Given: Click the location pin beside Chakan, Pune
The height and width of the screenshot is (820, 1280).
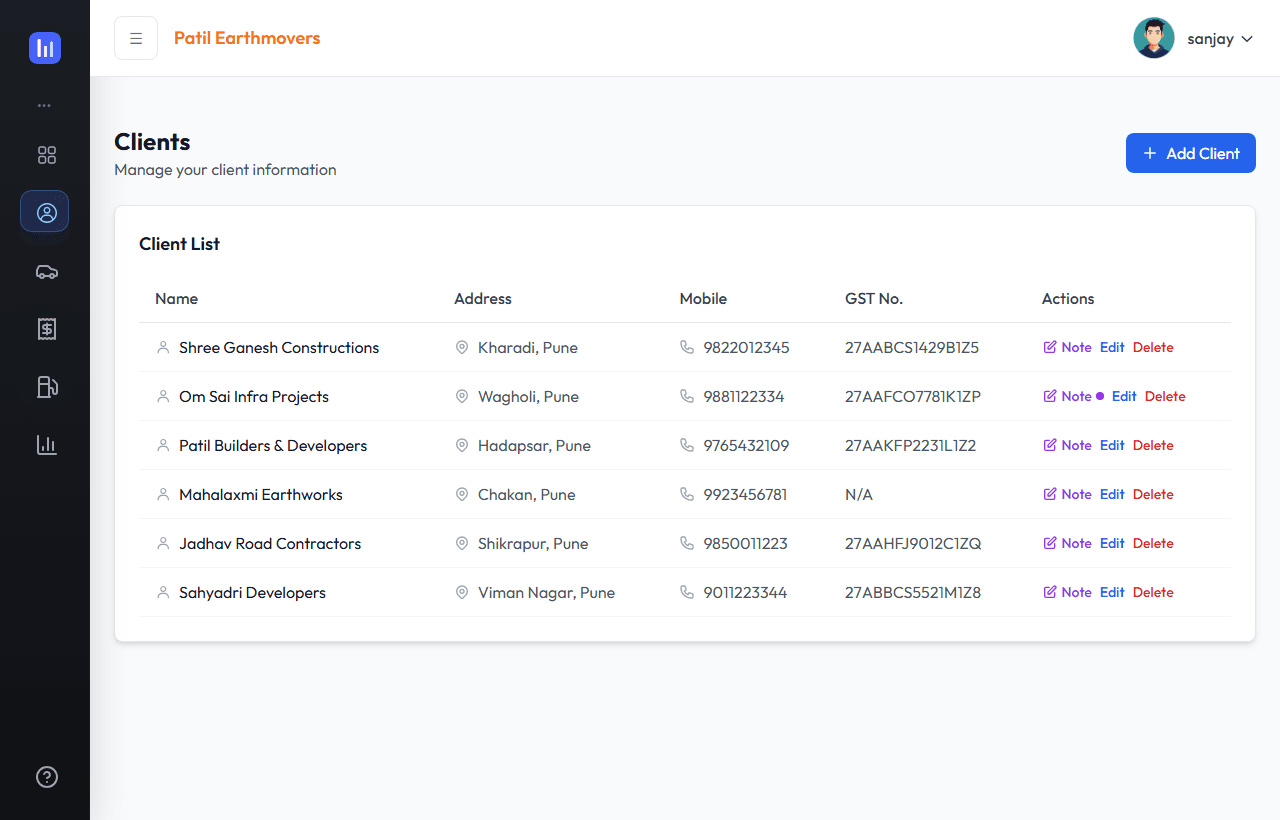Looking at the screenshot, I should [x=462, y=494].
